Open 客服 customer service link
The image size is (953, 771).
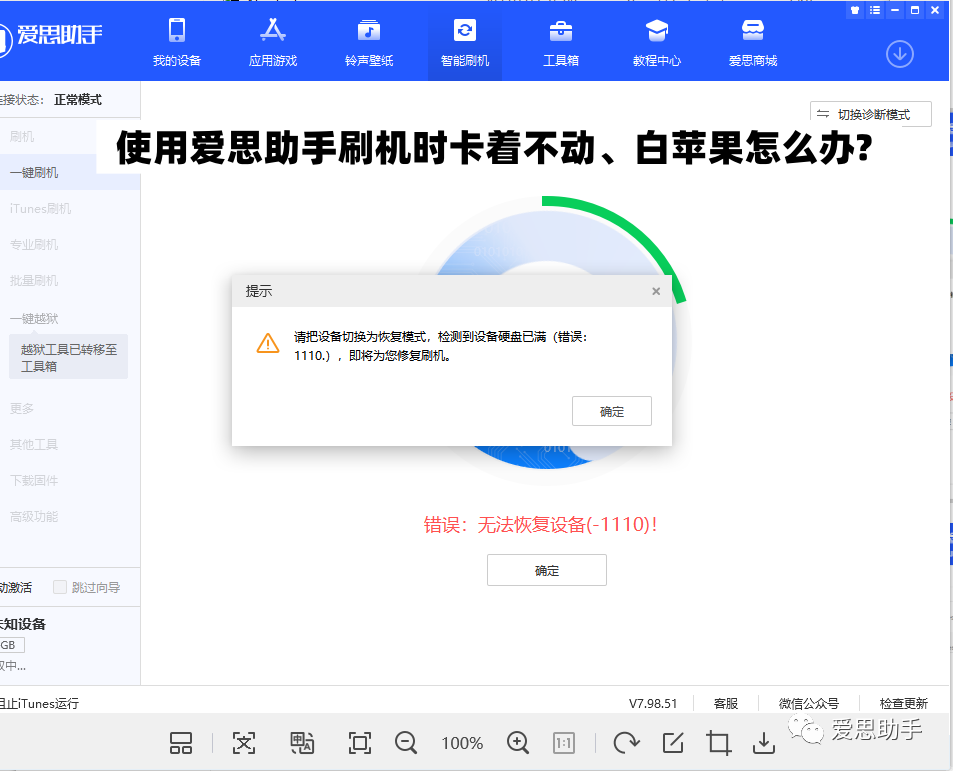click(x=726, y=704)
